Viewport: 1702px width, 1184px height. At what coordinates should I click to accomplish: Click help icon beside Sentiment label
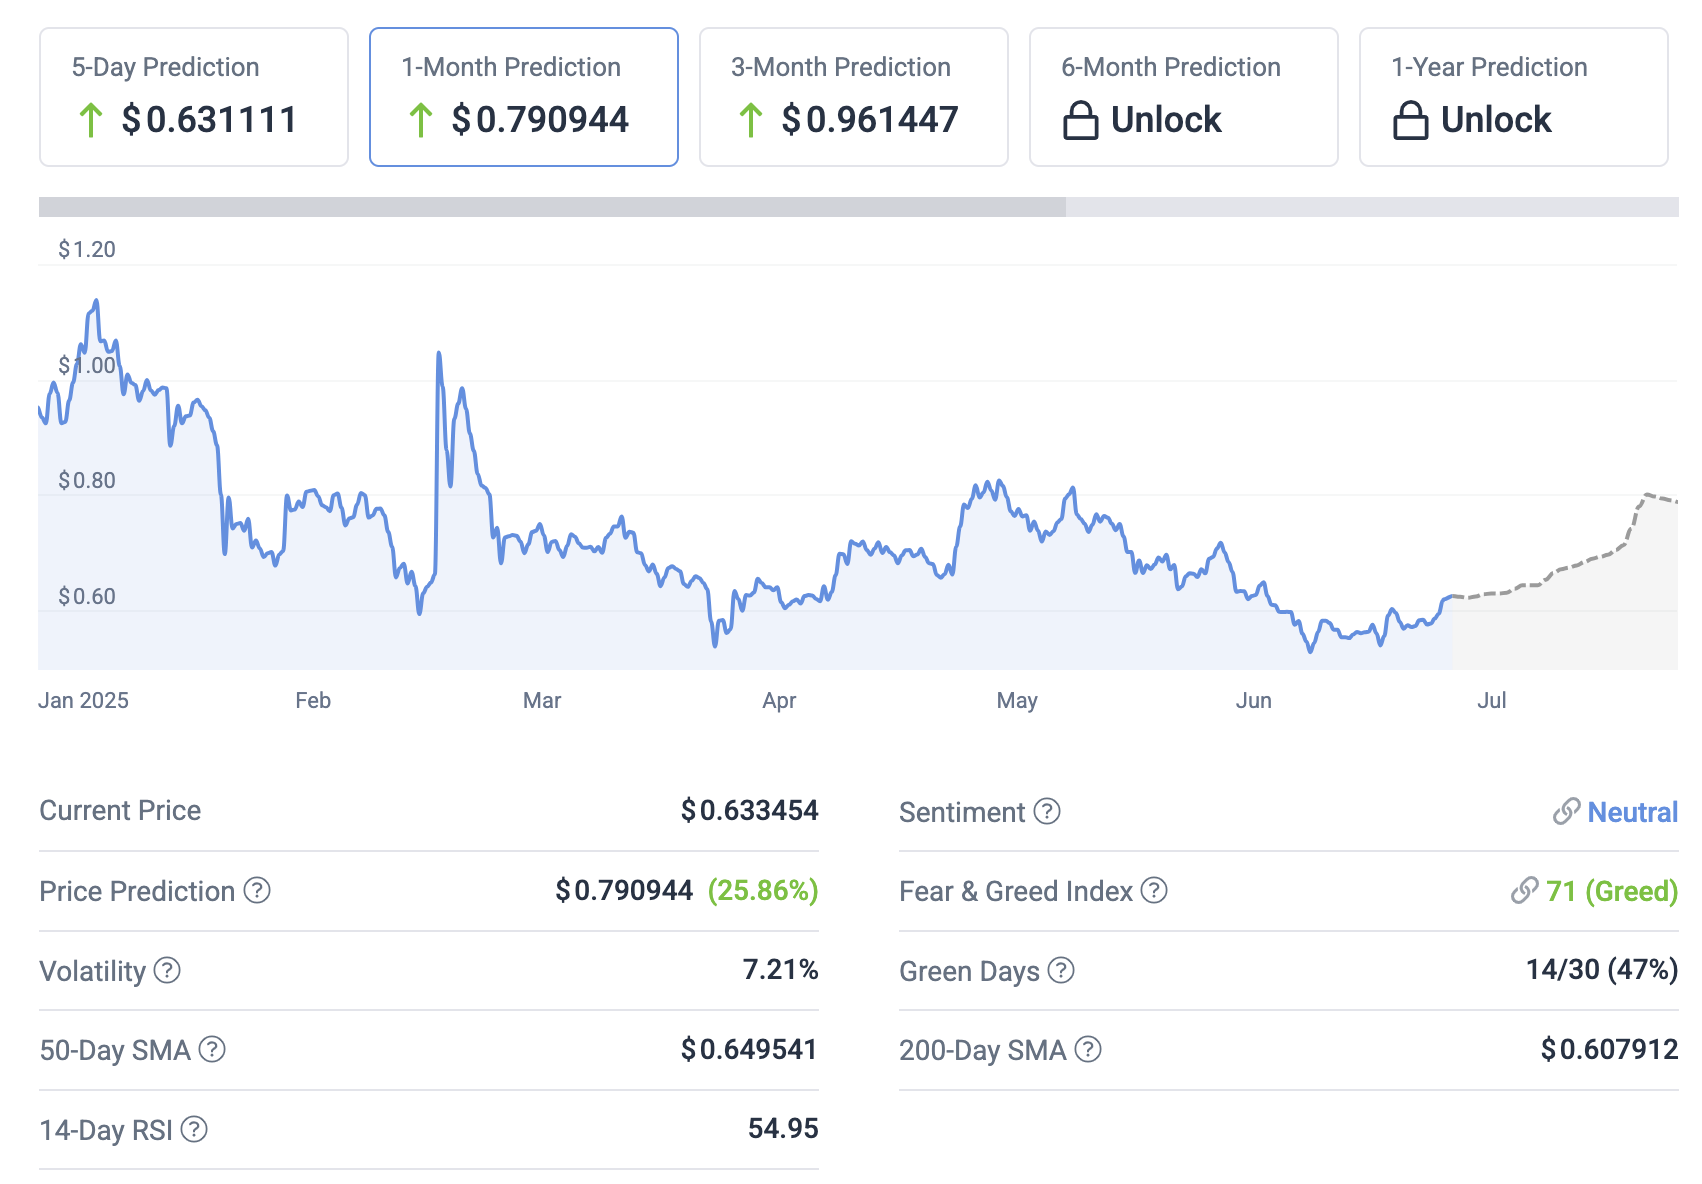coord(1047,811)
